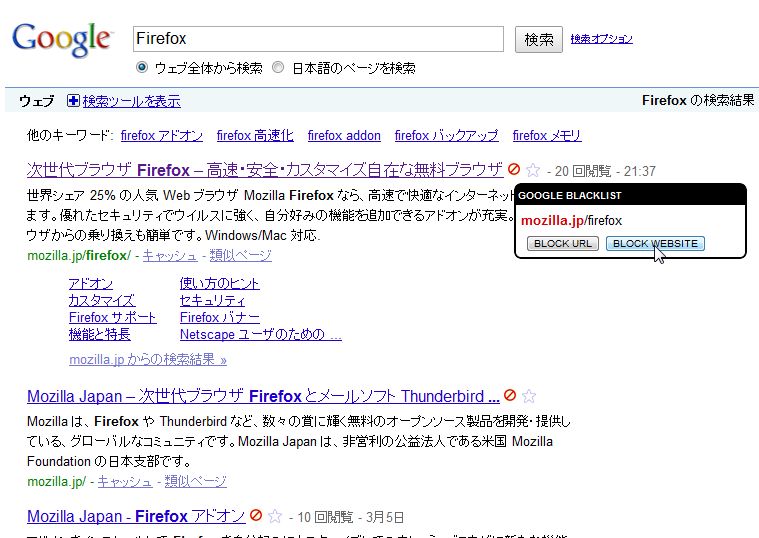Open the Mozilla Japan - Firefox アドオン result

pos(136,516)
